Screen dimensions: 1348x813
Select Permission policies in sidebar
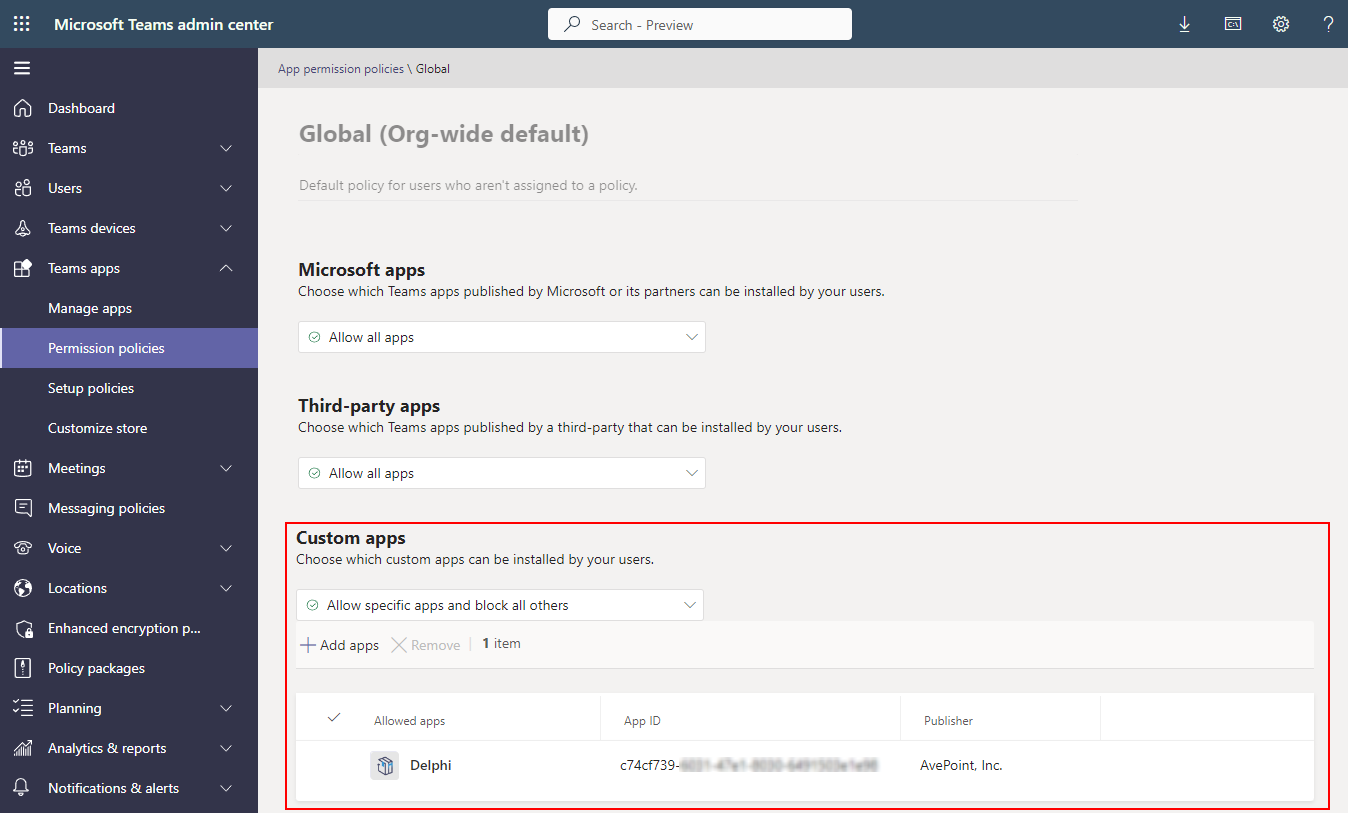pyautogui.click(x=129, y=348)
